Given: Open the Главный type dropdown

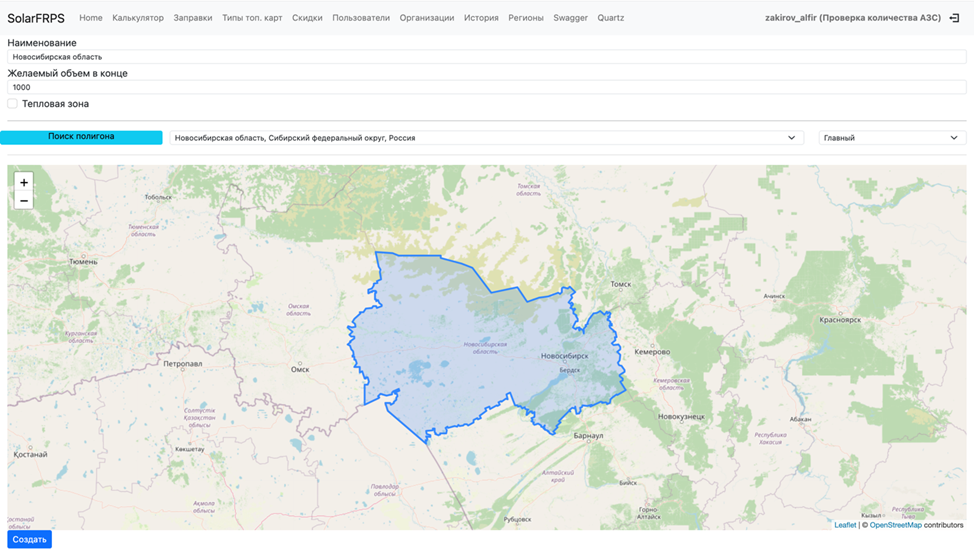Looking at the screenshot, I should click(x=892, y=138).
